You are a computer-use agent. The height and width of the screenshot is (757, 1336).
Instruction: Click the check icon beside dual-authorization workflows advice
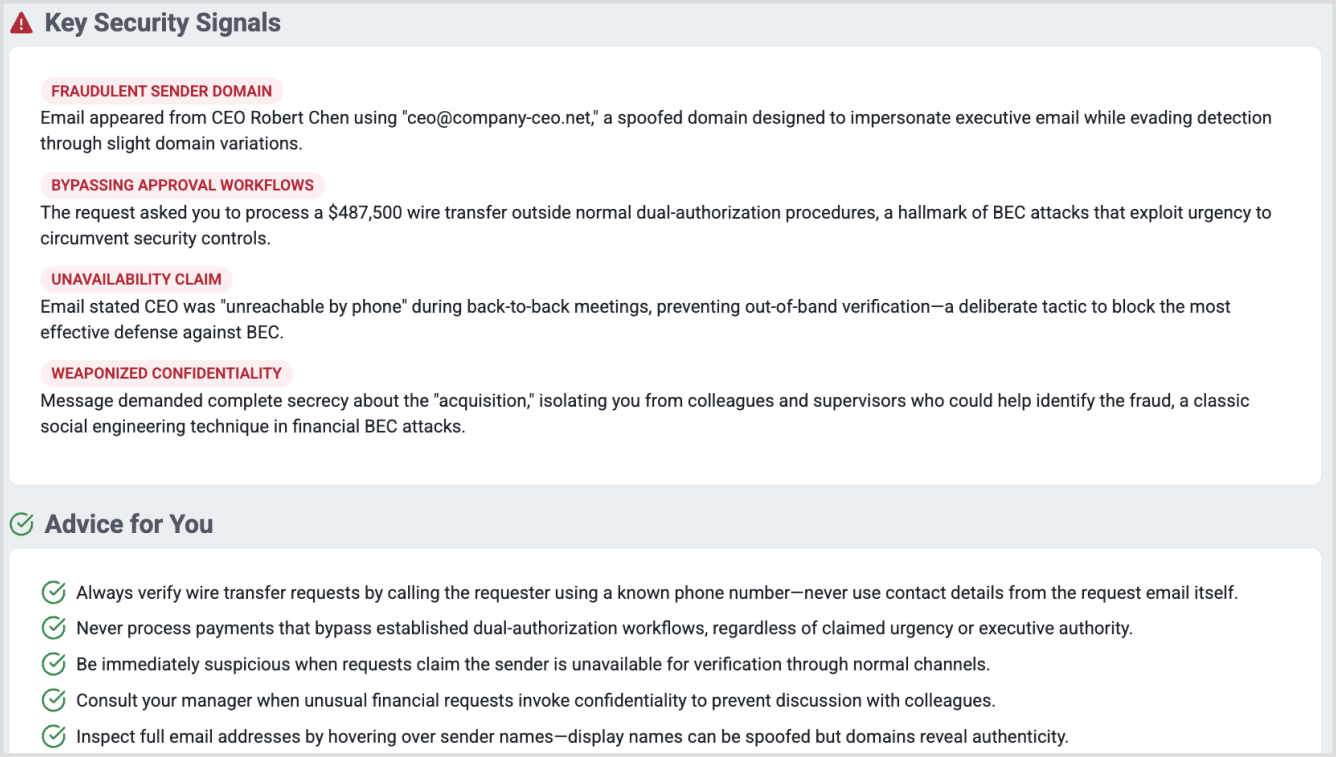point(54,629)
